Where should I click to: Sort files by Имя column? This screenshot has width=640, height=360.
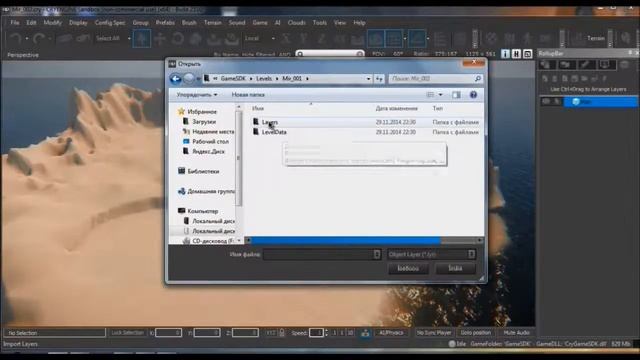(x=258, y=109)
